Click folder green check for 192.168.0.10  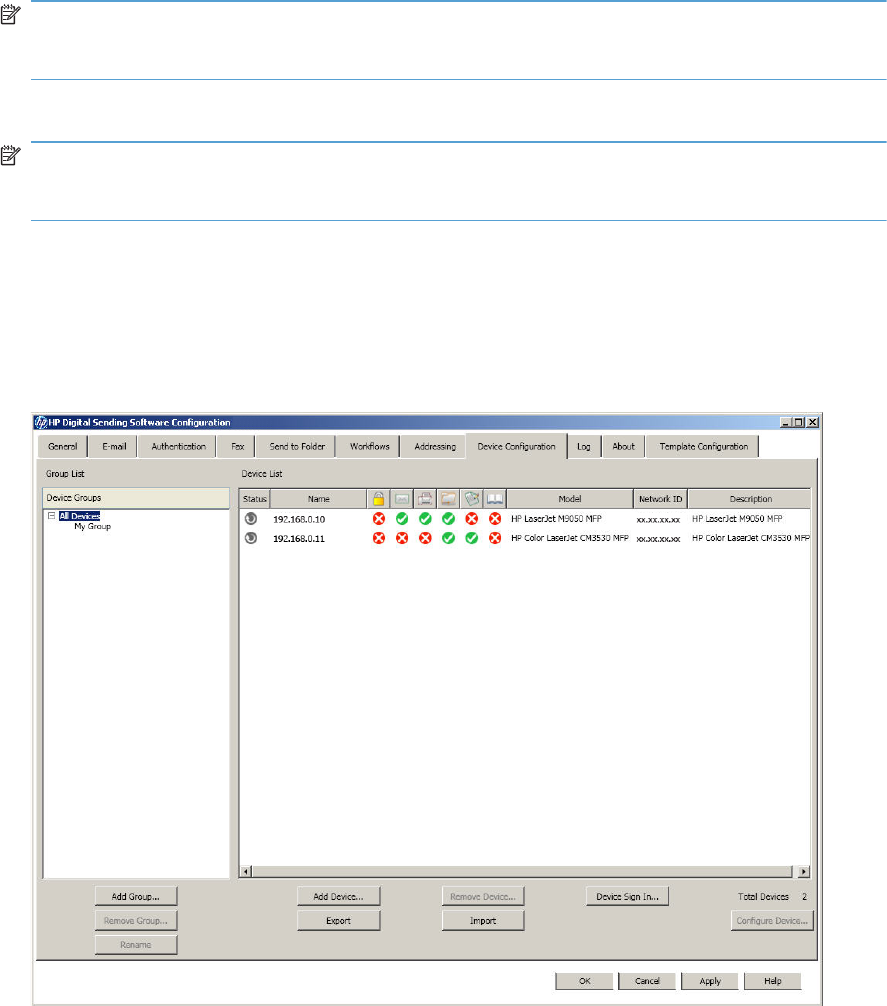click(448, 518)
